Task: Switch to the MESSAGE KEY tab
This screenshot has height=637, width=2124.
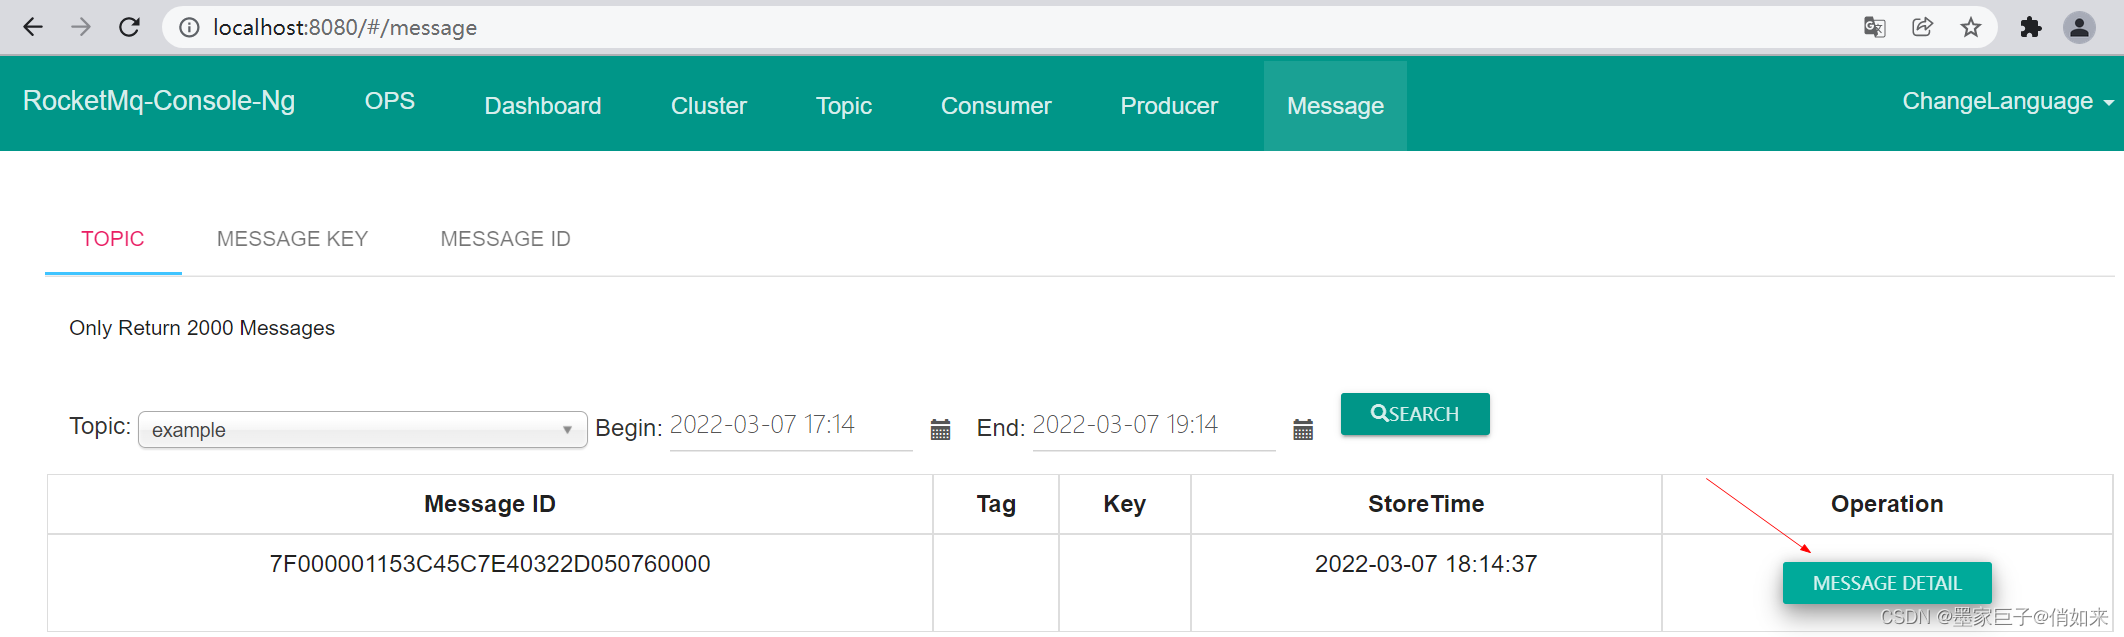Action: tap(293, 239)
